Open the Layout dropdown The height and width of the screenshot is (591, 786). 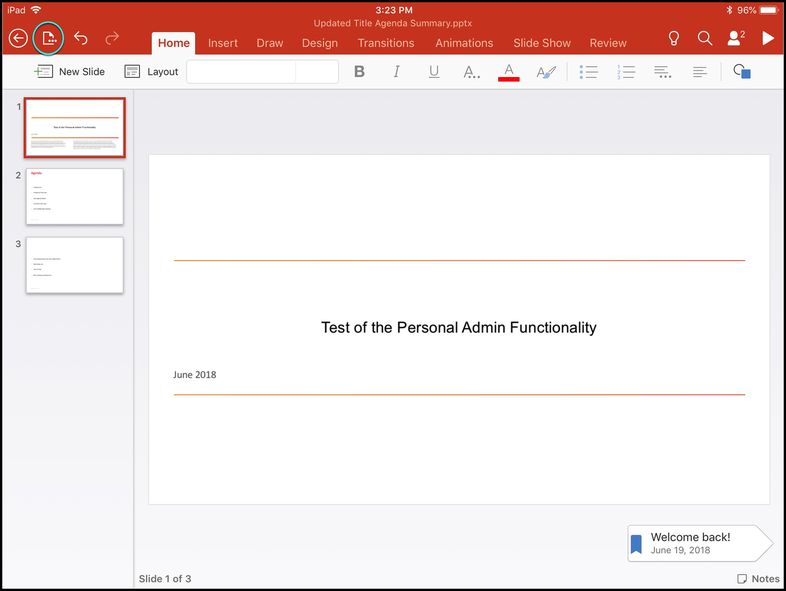(151, 72)
